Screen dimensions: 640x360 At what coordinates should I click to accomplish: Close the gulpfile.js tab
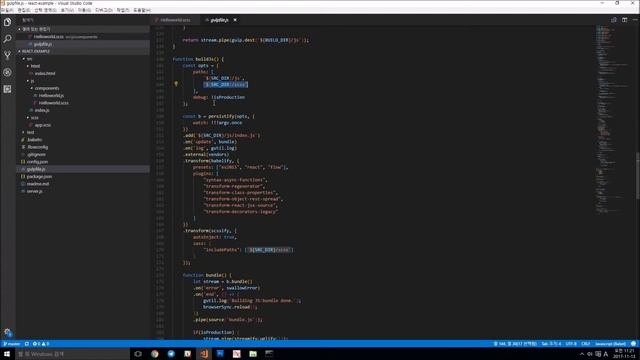click(235, 20)
